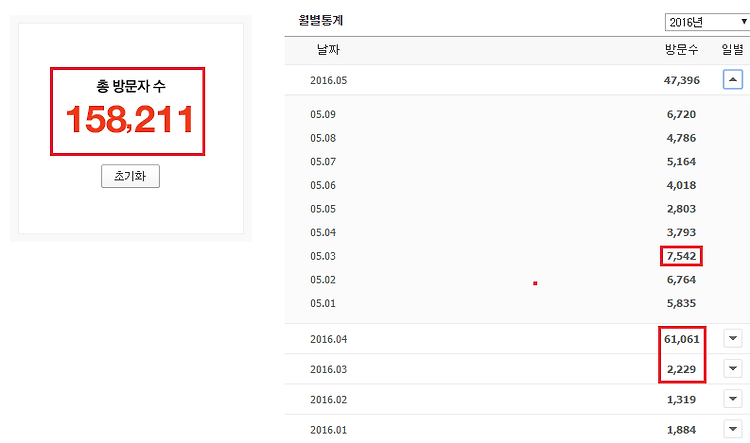The image size is (750, 443).
Task: Select the 05.01 date row
Action: tap(323, 303)
